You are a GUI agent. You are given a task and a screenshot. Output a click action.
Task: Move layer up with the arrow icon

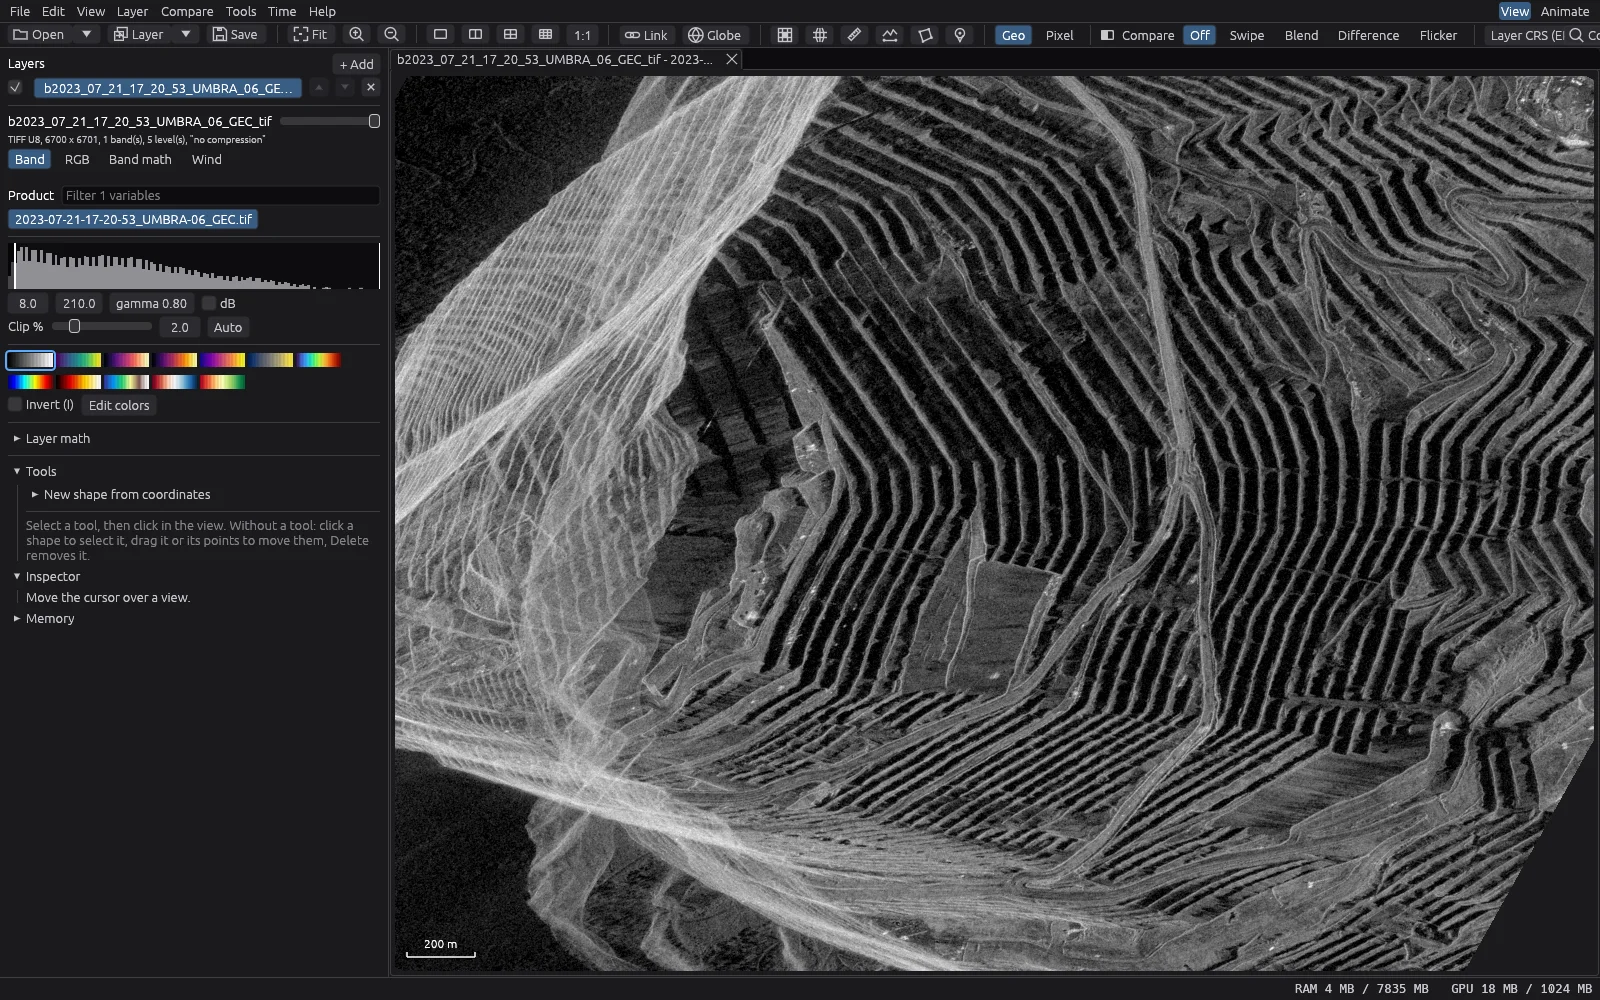319,88
